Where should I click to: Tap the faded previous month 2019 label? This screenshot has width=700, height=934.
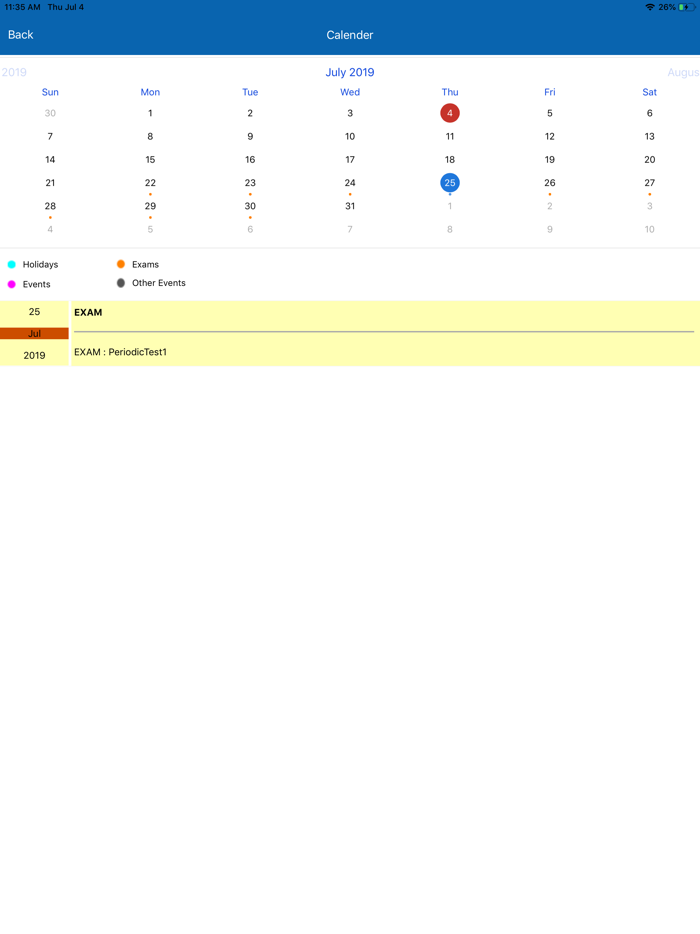pos(14,73)
